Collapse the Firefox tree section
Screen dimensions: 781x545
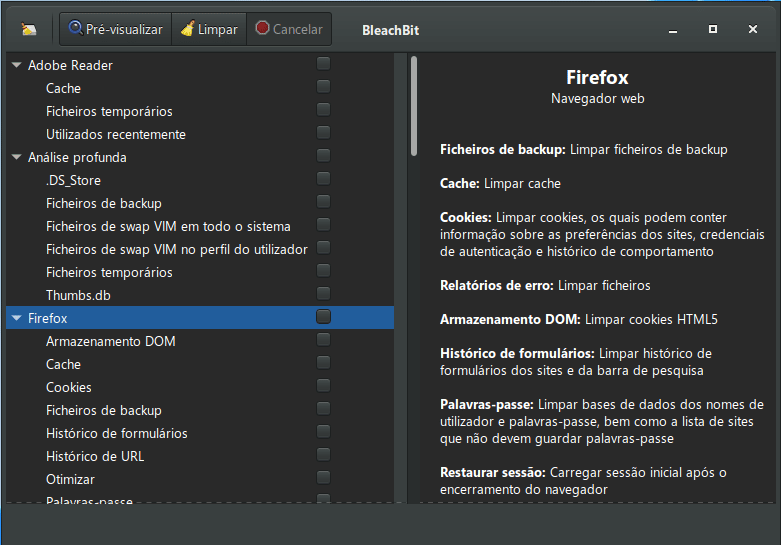[x=16, y=318]
